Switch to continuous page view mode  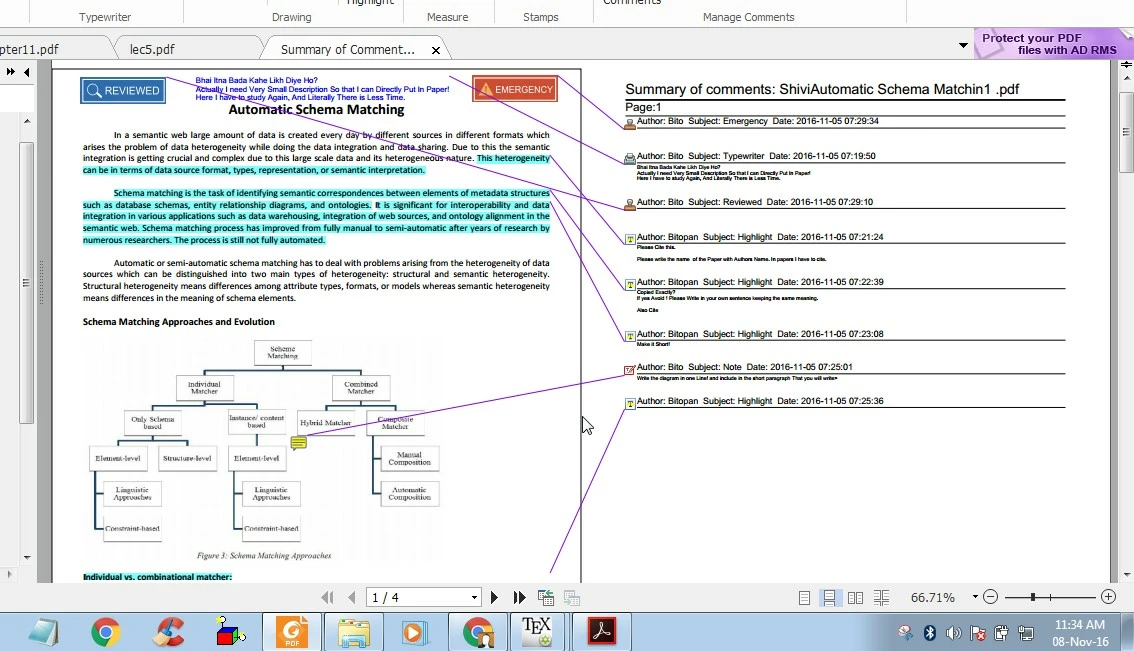coord(830,597)
